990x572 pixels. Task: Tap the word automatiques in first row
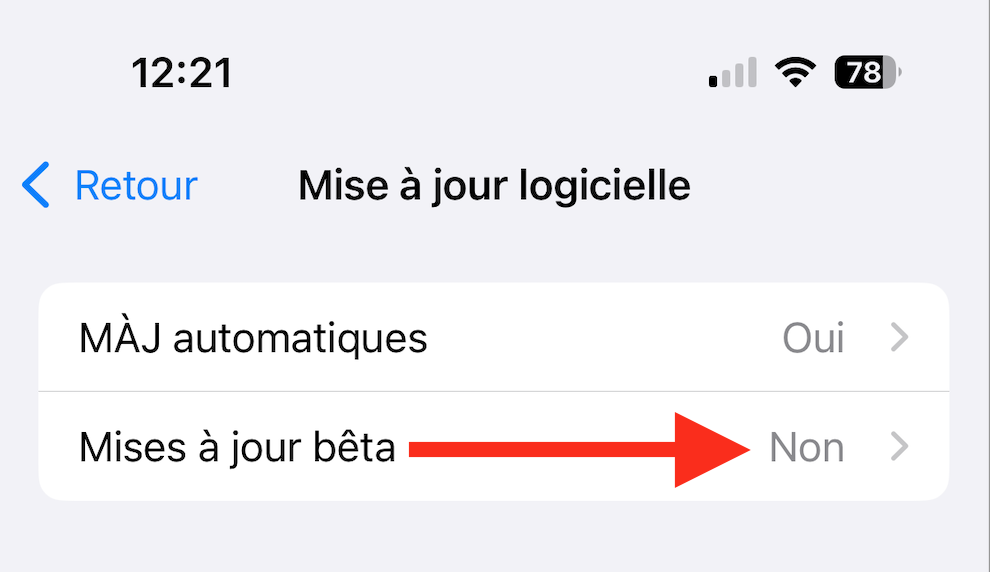[300, 338]
